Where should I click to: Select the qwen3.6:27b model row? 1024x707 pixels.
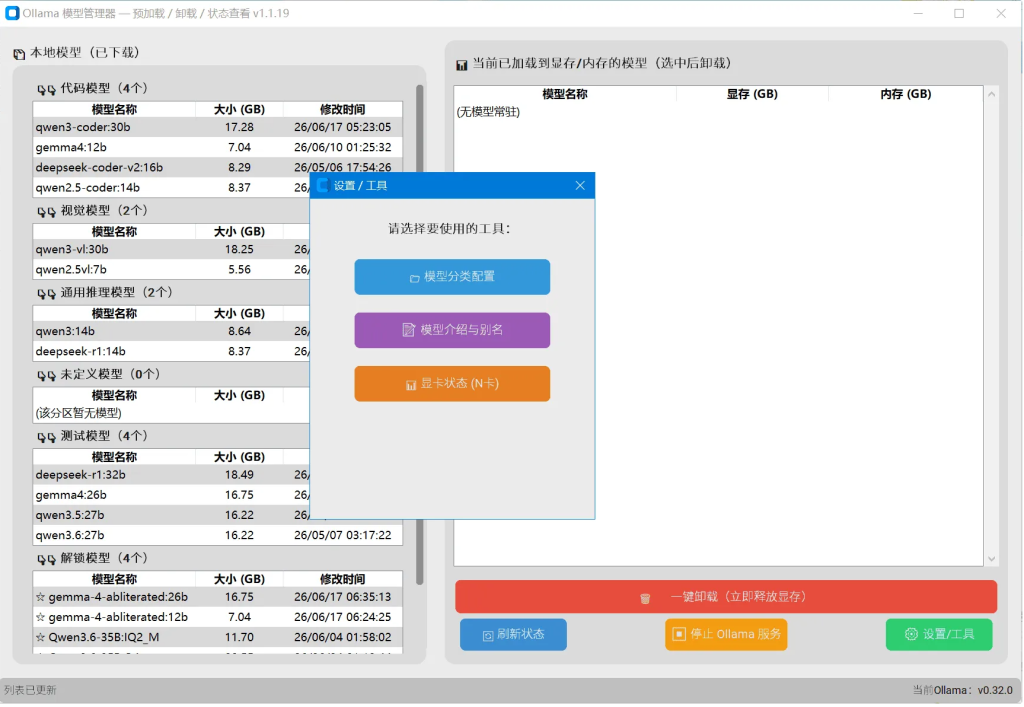(x=217, y=535)
